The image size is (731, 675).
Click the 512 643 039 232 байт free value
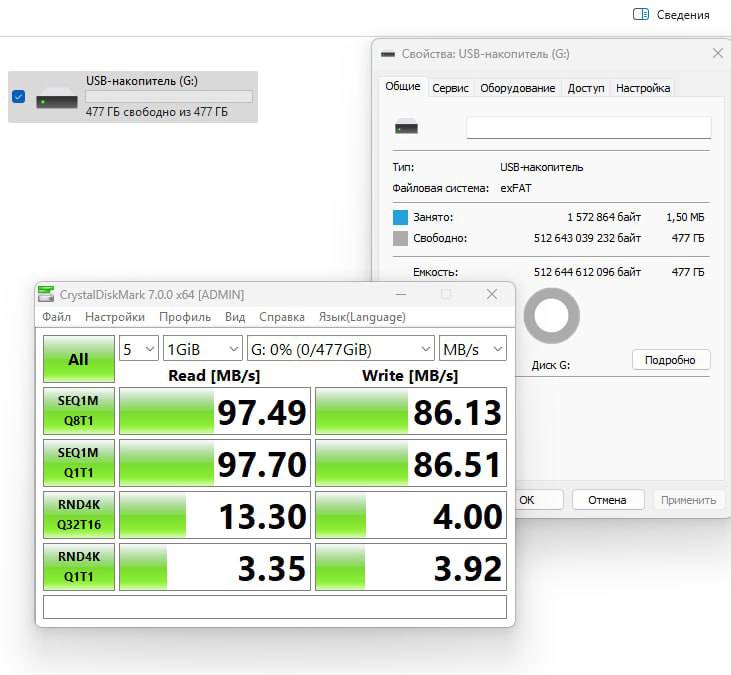pyautogui.click(x=587, y=238)
